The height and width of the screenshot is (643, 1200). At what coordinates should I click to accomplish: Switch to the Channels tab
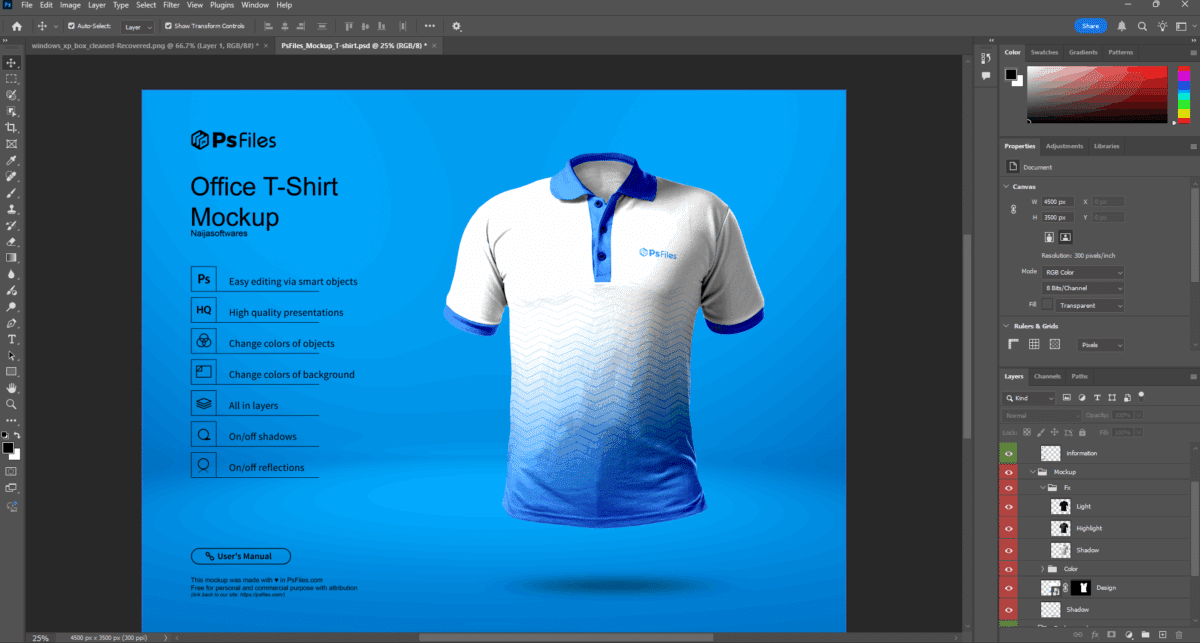1047,376
